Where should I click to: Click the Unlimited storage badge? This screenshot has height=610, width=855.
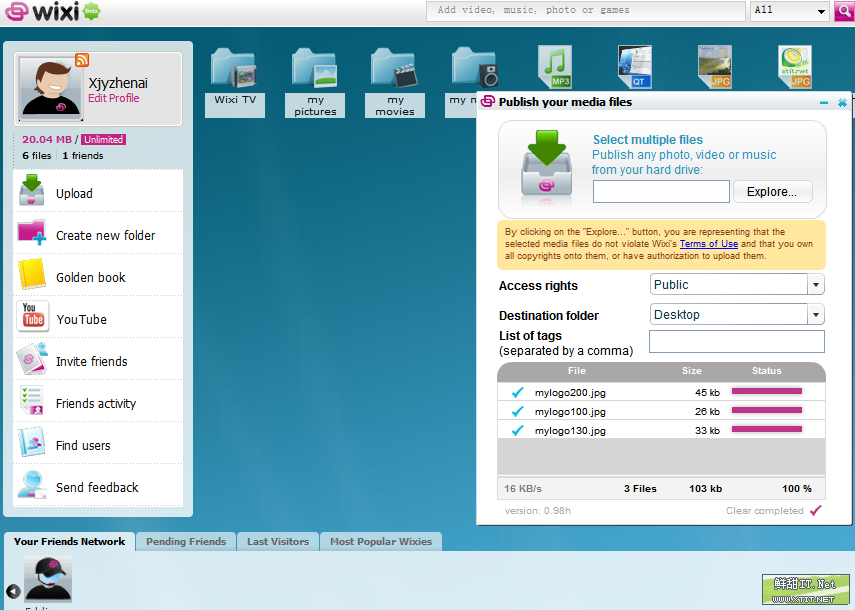pyautogui.click(x=104, y=140)
